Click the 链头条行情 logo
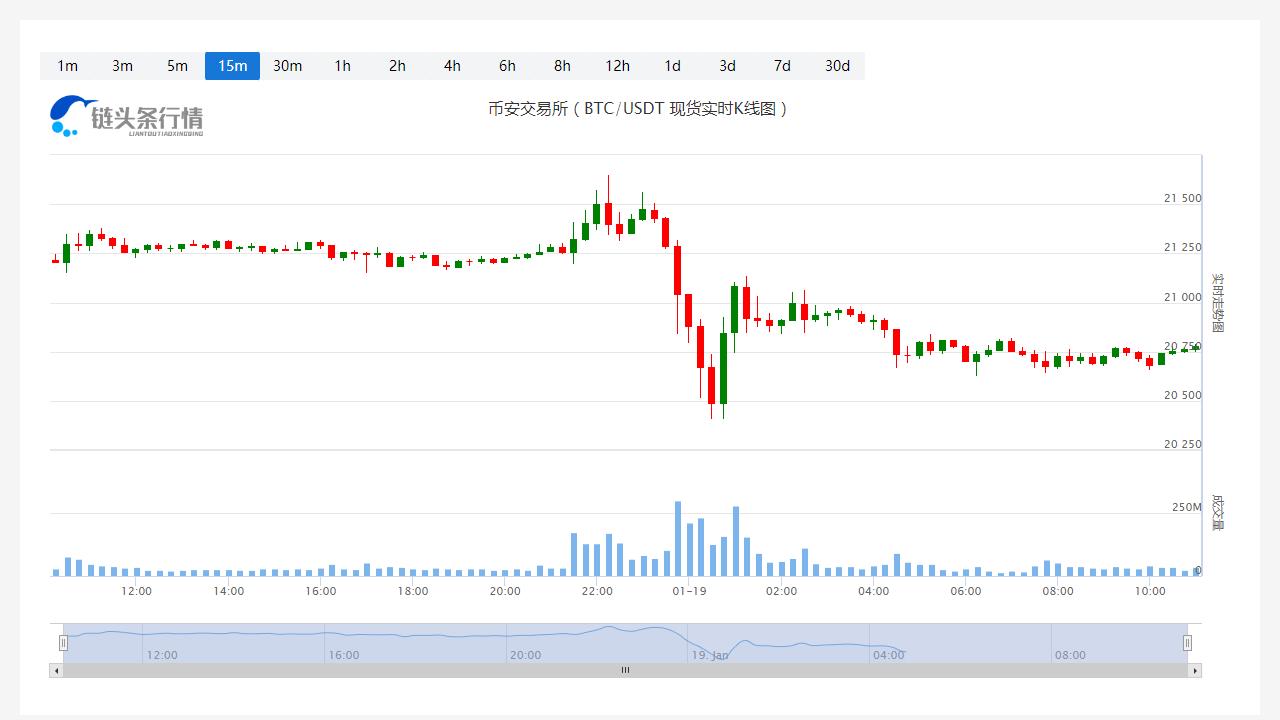The image size is (1280, 720). coord(126,117)
